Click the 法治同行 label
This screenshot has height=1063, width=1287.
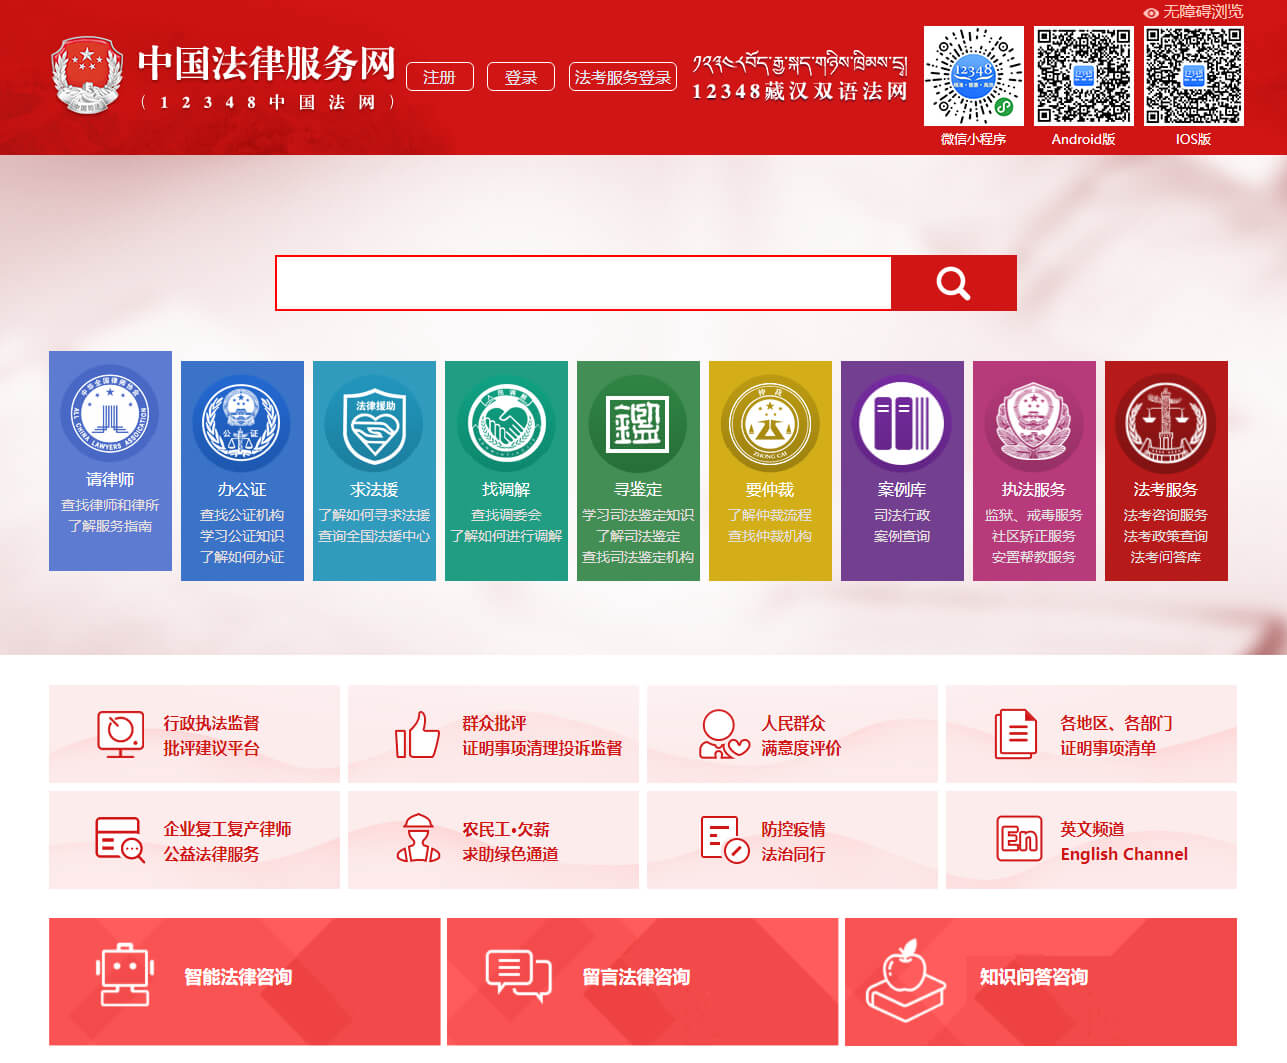(x=793, y=854)
